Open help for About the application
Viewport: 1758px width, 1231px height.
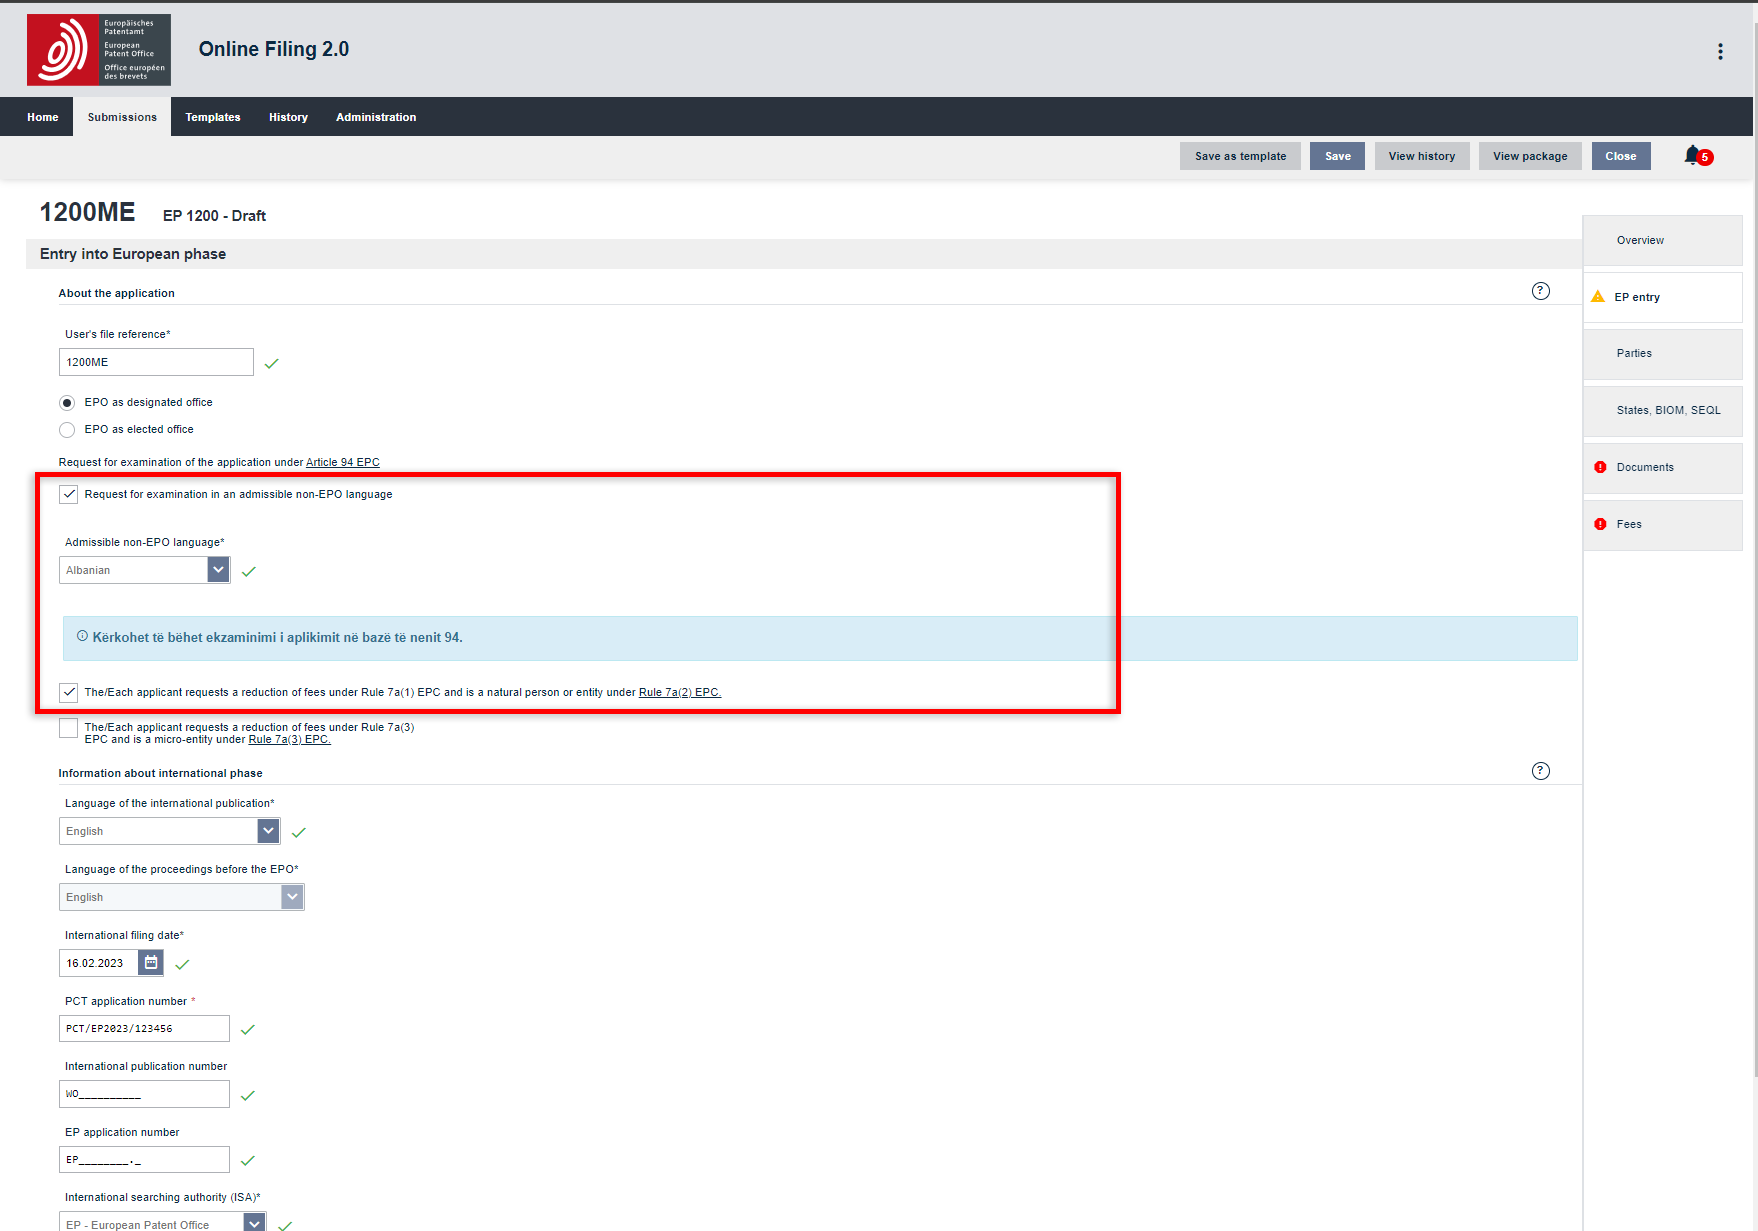[x=1540, y=291]
